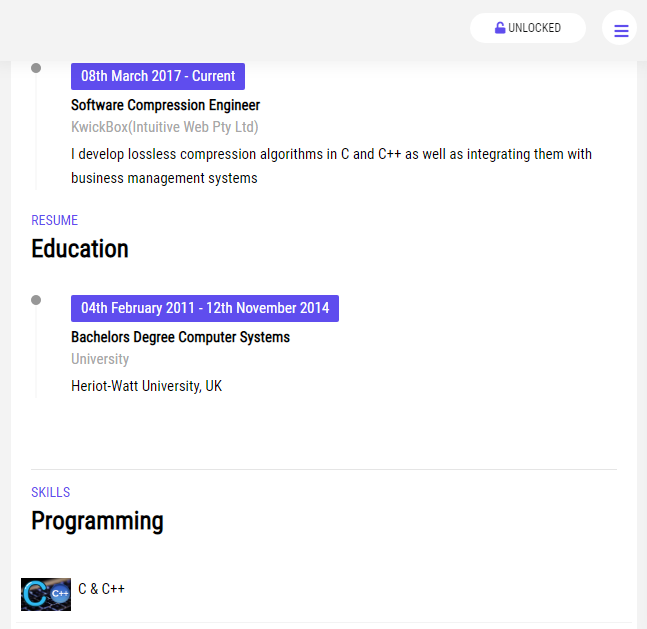Select the C & C++ skill thumbnail
647x629 pixels.
(x=46, y=593)
